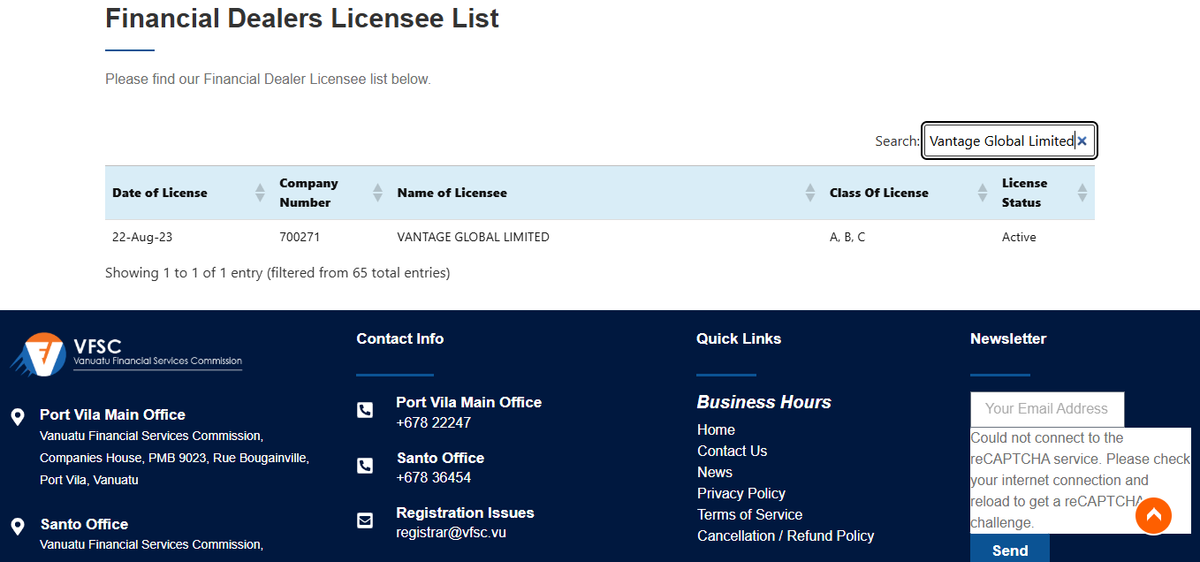Click the Name of Licensee column header

452,193
